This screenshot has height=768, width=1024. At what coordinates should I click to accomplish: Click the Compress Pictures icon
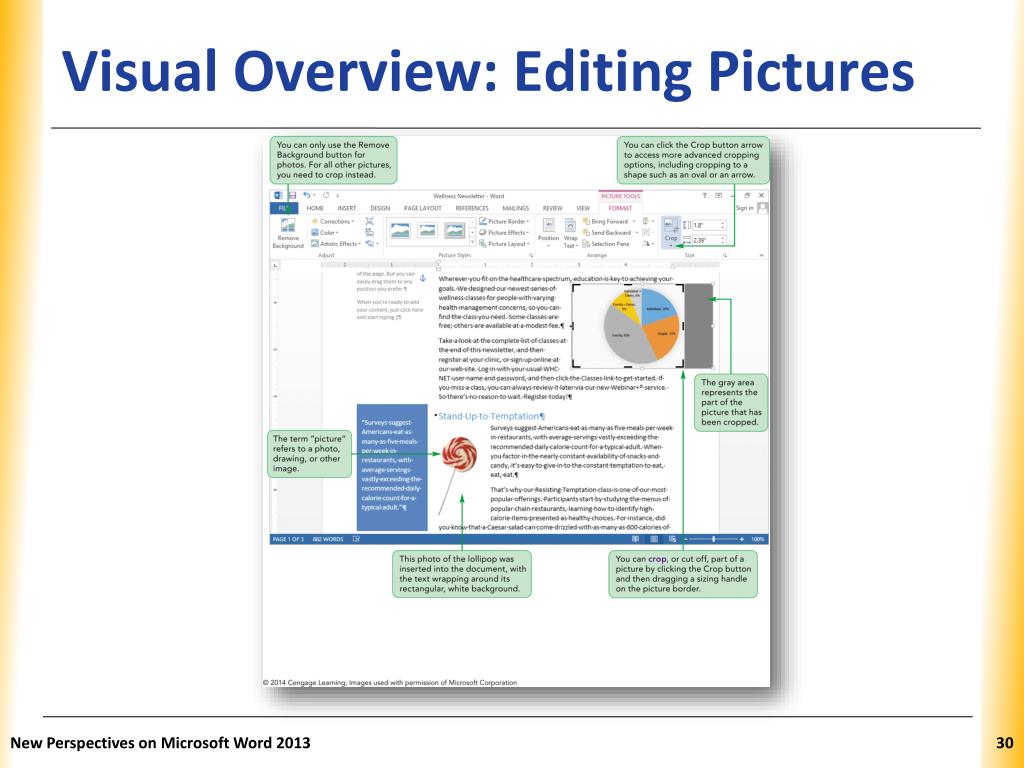click(x=370, y=221)
